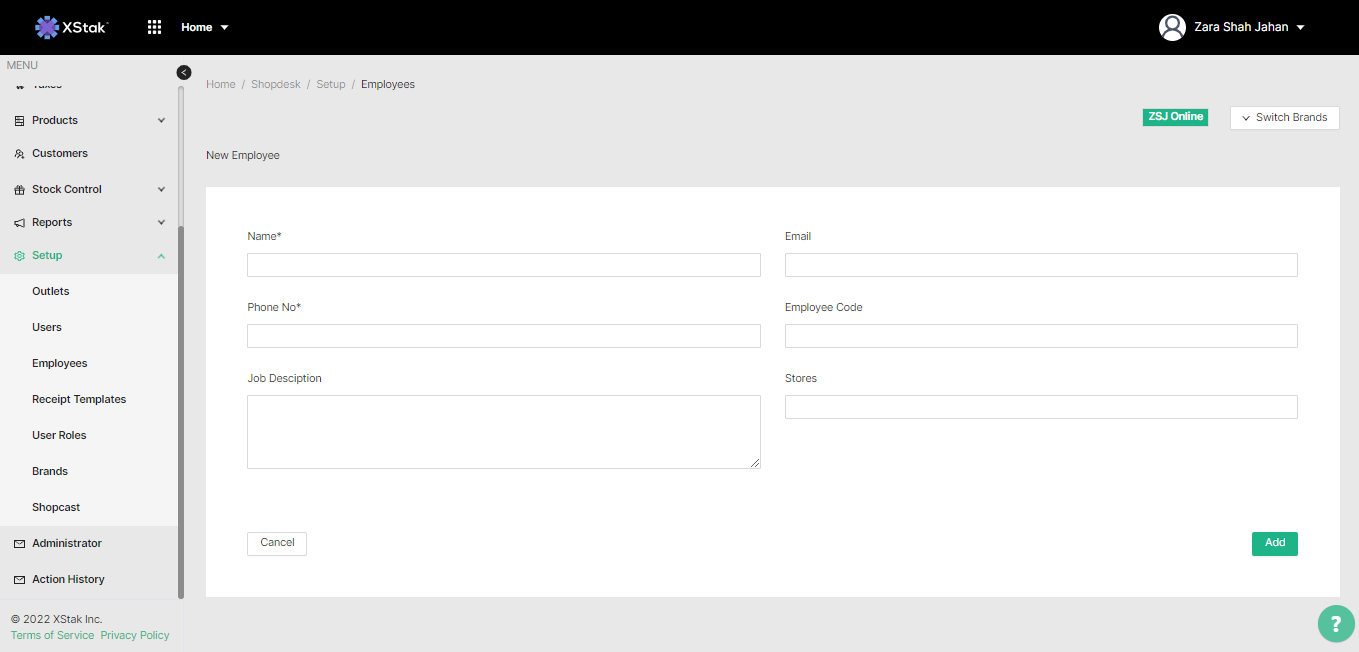Cancel the new employee form
Viewport: 1359px width, 652px height.
point(277,543)
